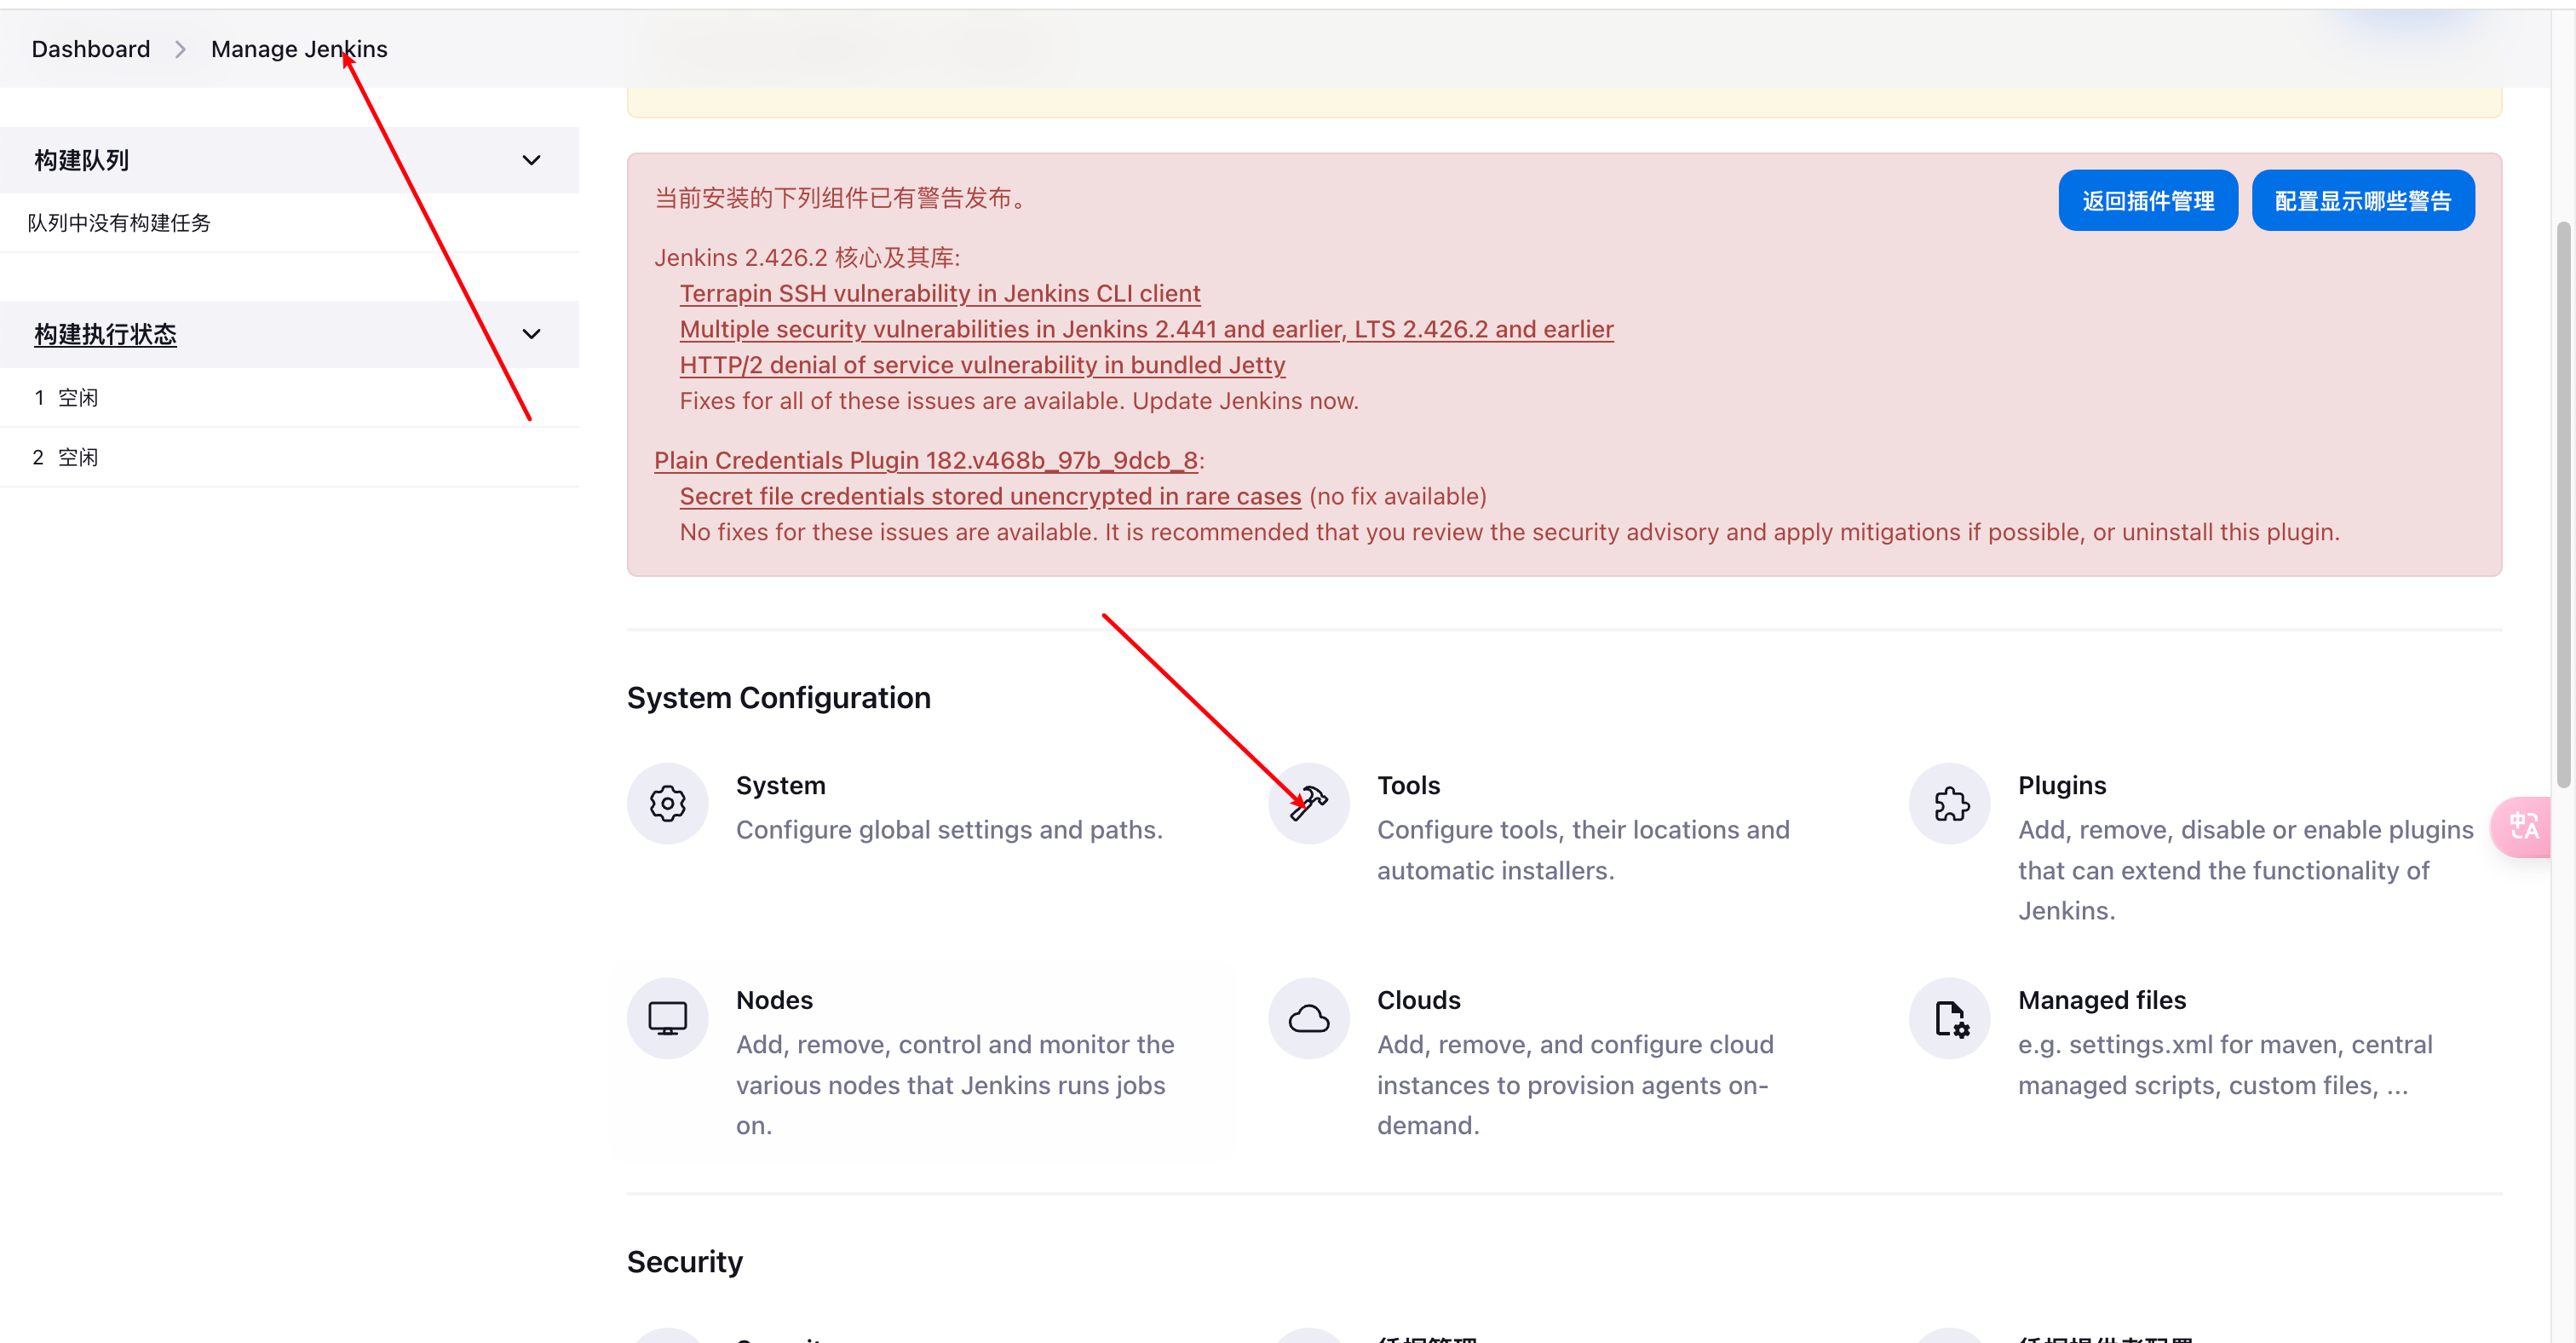Open HTTP/2 denial of service link
2576x1343 pixels.
[982, 365]
